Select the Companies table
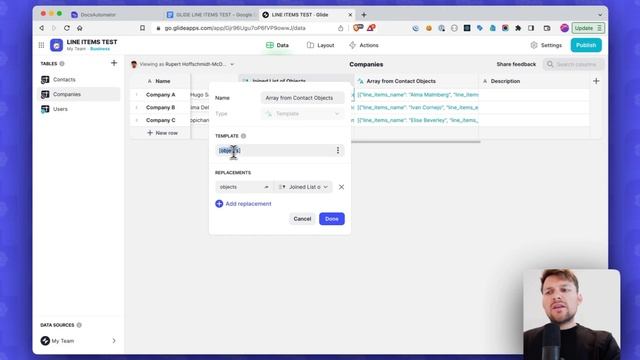The image size is (640, 360). point(78,94)
